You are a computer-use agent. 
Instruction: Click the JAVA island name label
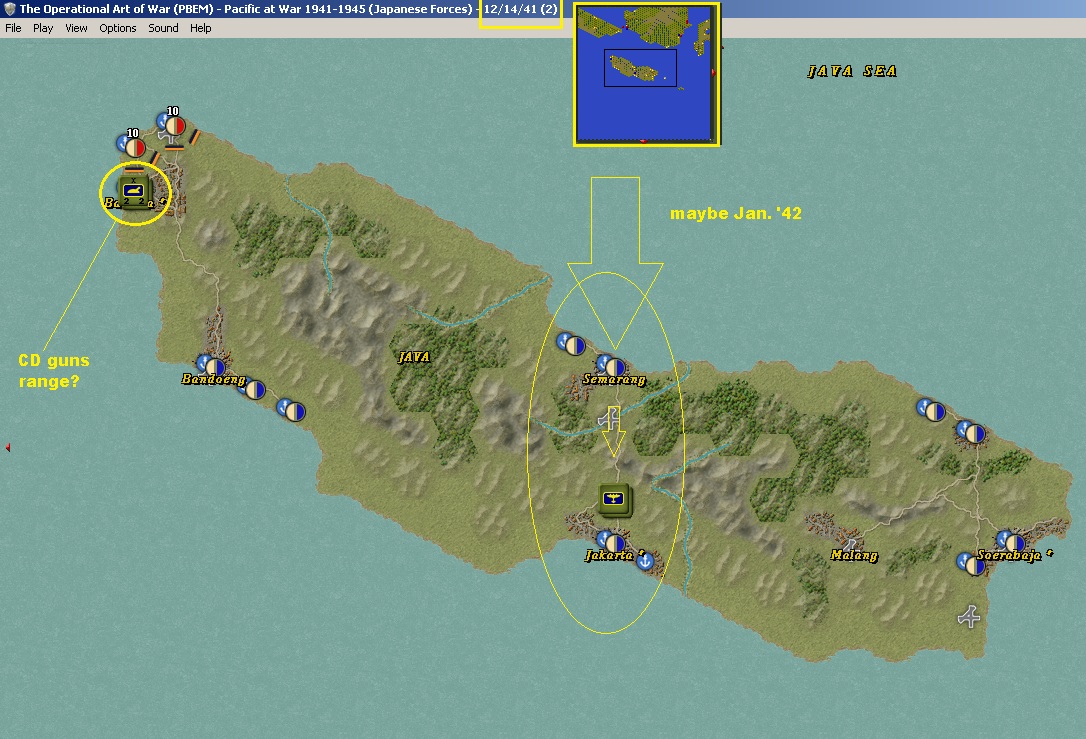point(414,357)
